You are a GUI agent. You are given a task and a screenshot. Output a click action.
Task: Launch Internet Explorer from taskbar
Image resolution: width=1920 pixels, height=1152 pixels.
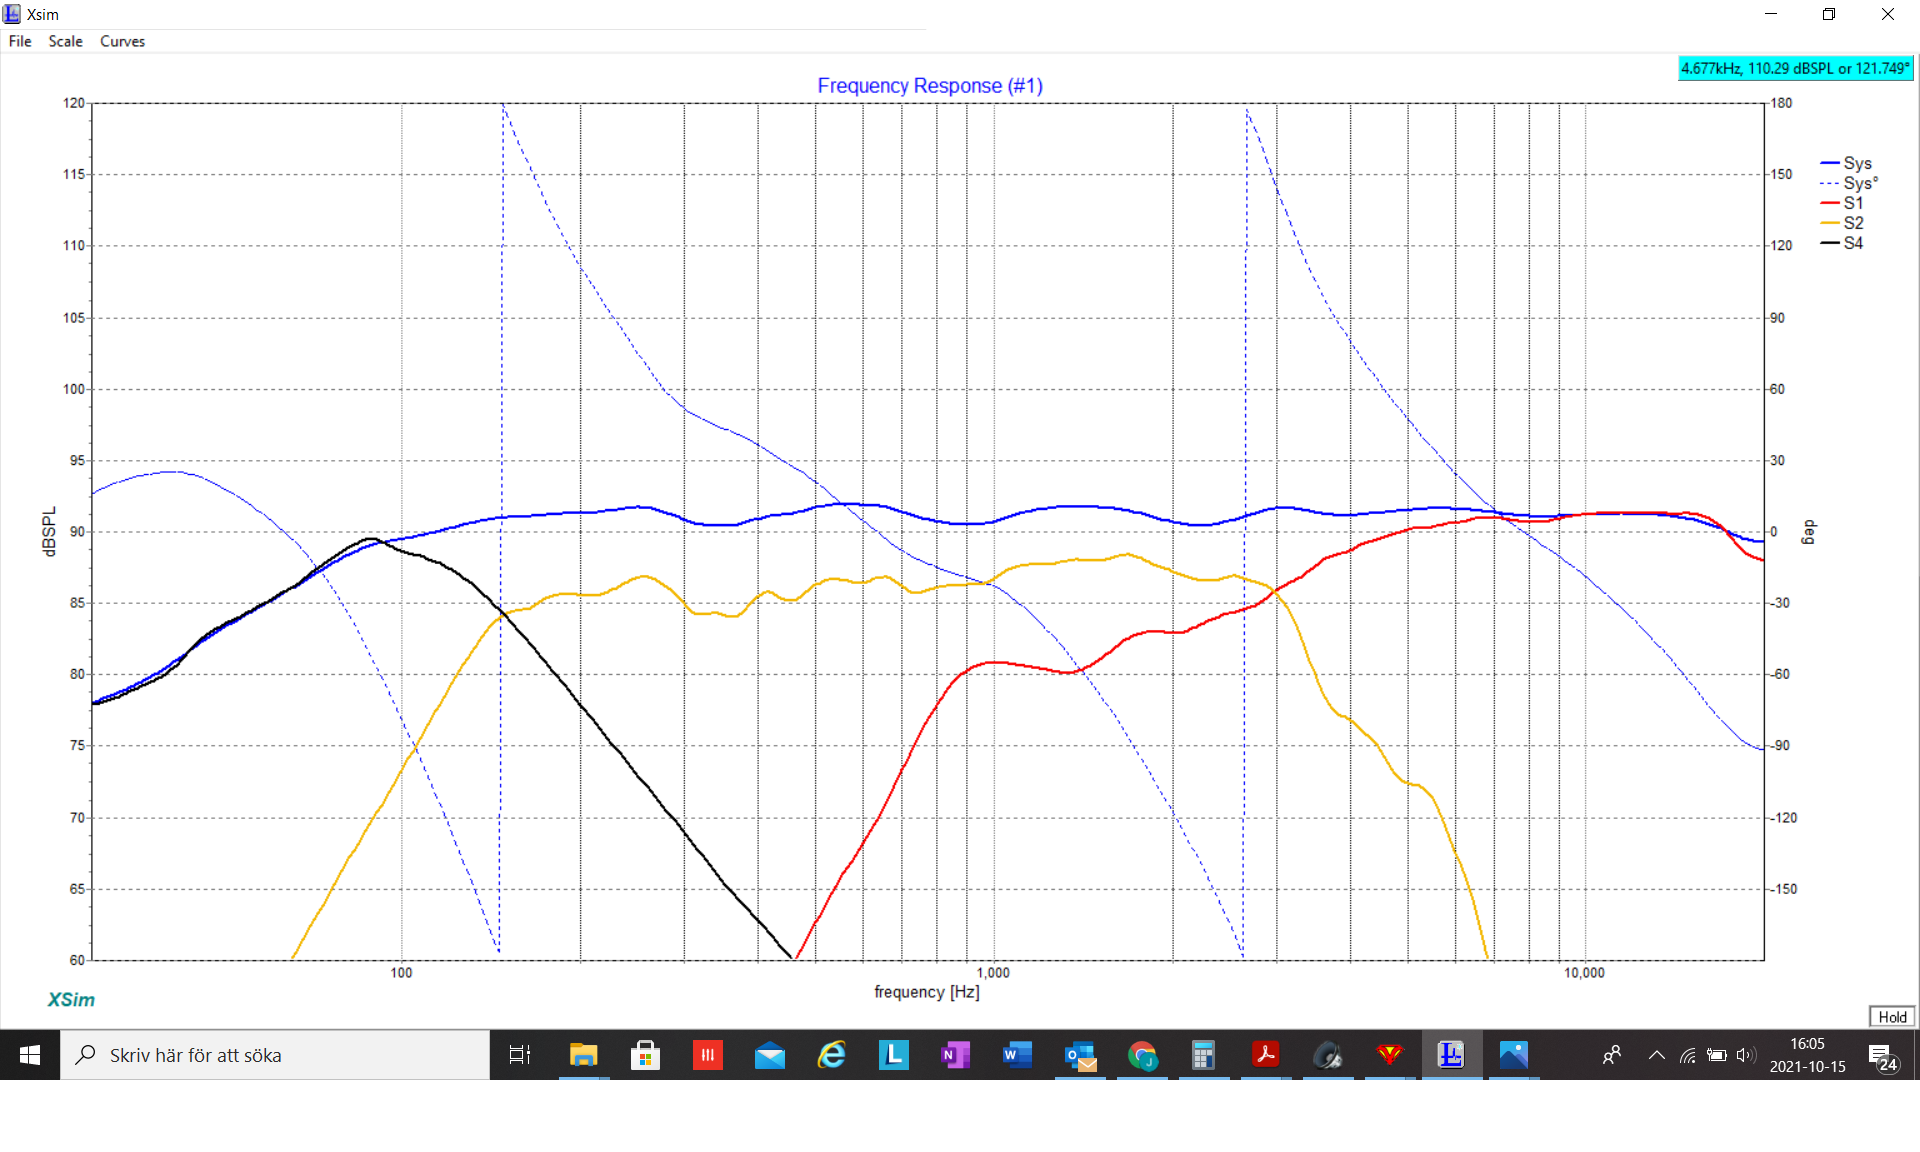[x=832, y=1055]
